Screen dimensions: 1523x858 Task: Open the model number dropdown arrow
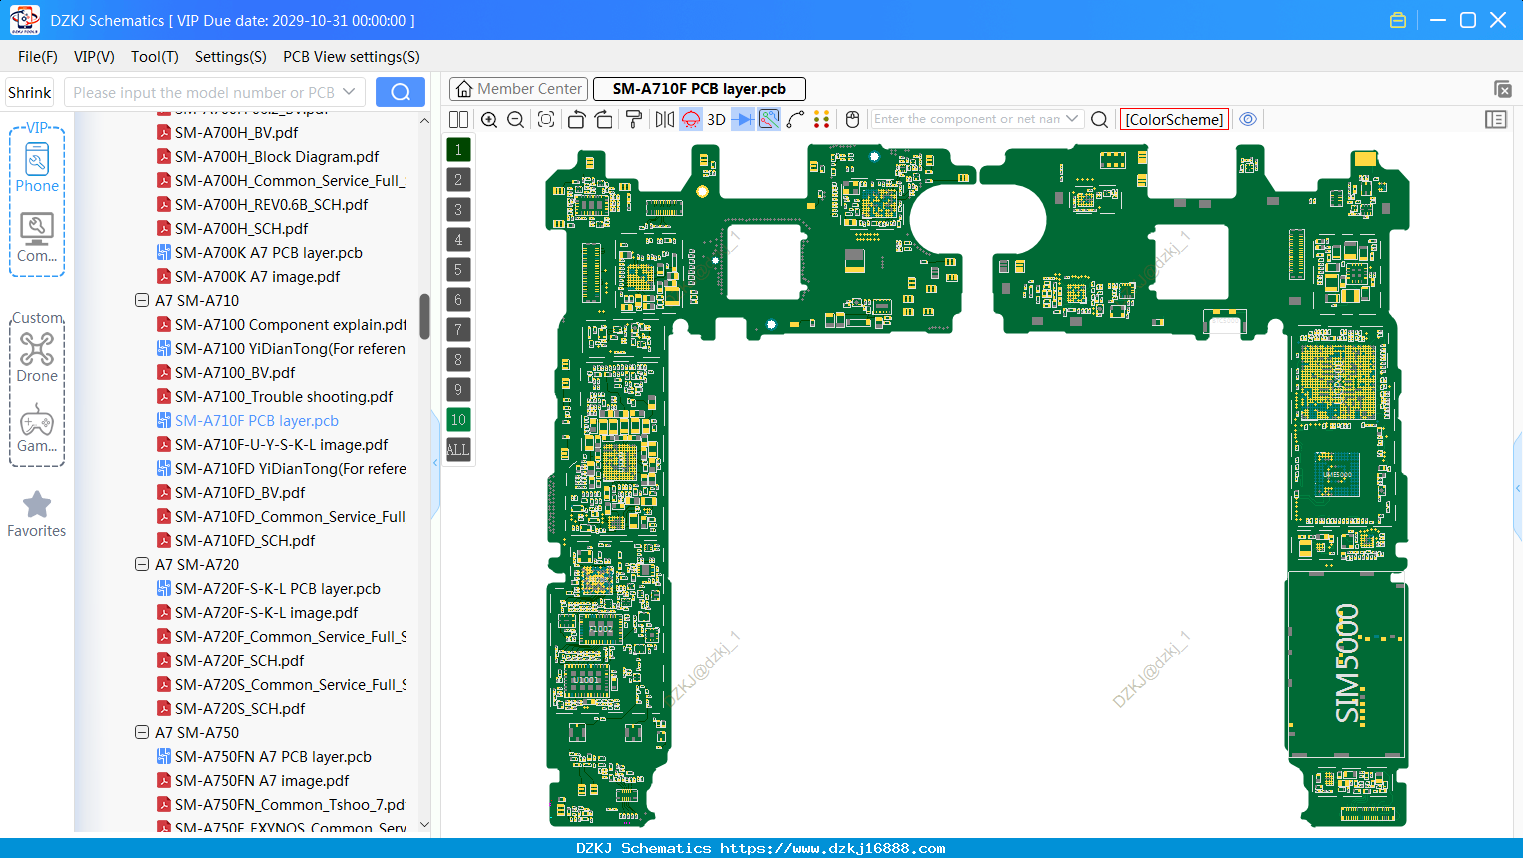tap(349, 92)
